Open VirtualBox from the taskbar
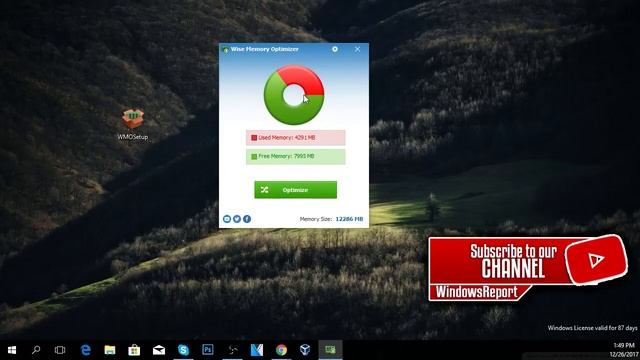Image resolution: width=640 pixels, height=360 pixels. [x=305, y=350]
